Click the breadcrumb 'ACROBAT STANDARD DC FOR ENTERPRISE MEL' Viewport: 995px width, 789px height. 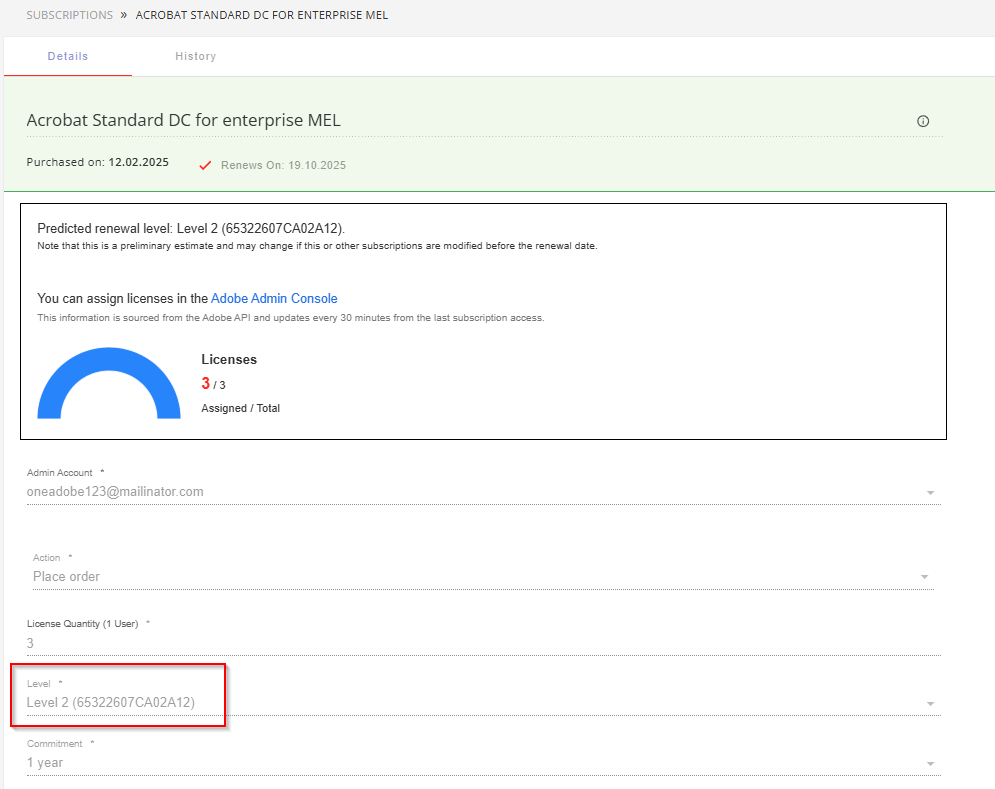tap(261, 15)
